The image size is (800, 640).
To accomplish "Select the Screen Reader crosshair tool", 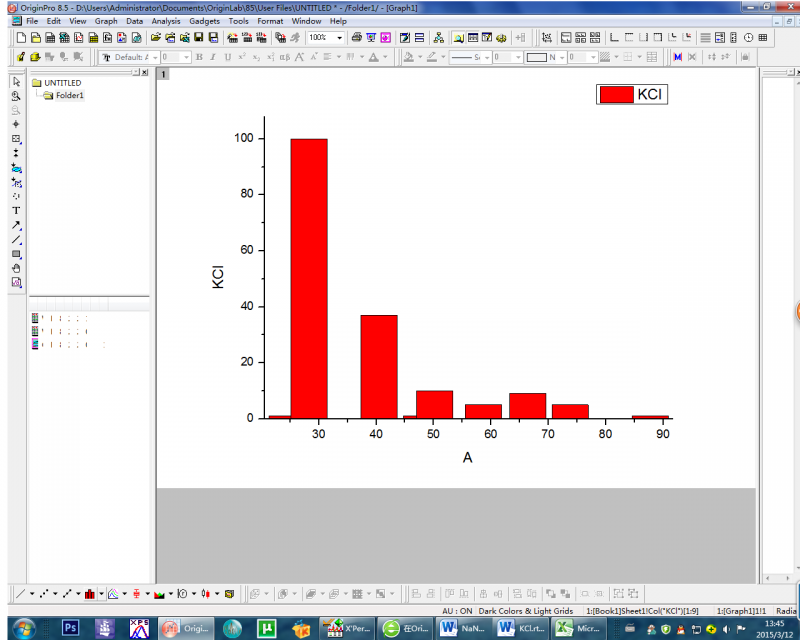I will point(16,124).
